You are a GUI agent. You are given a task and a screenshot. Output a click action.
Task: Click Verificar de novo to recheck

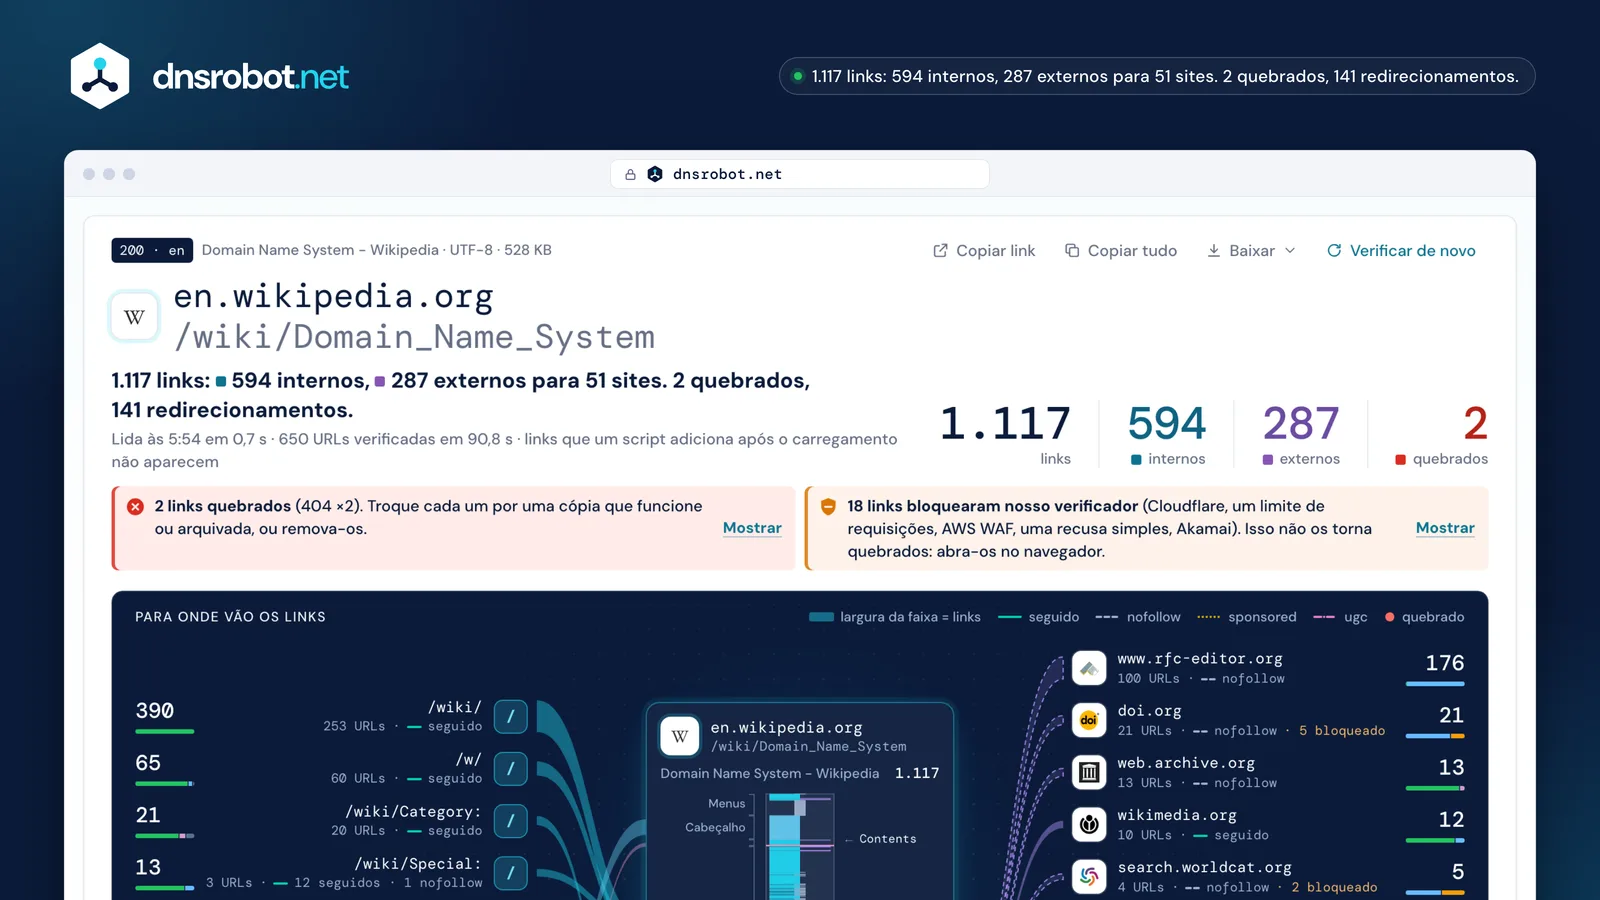(x=1401, y=251)
